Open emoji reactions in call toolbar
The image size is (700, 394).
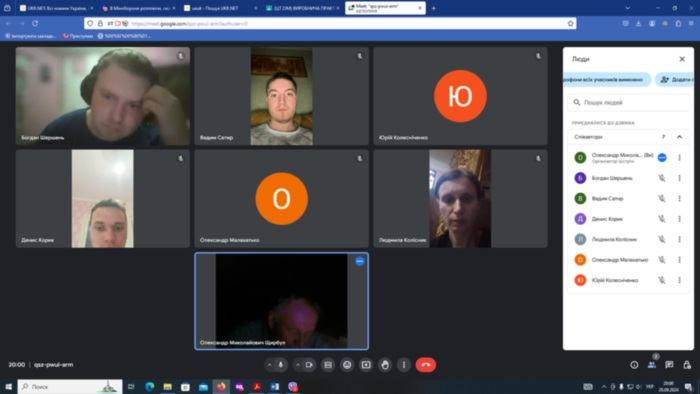(x=347, y=365)
